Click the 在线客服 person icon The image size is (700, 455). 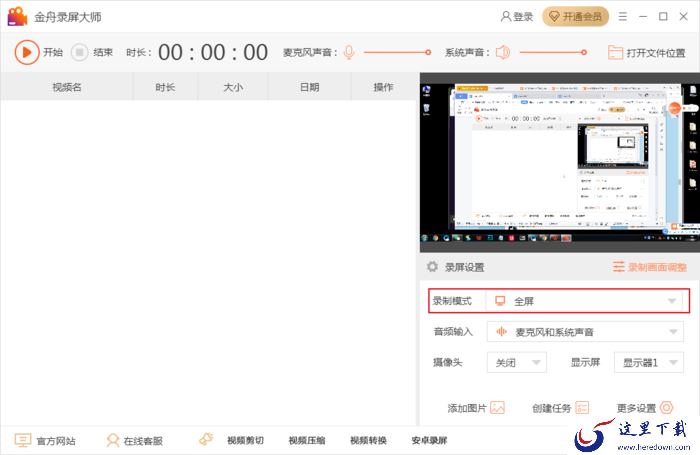[113, 440]
